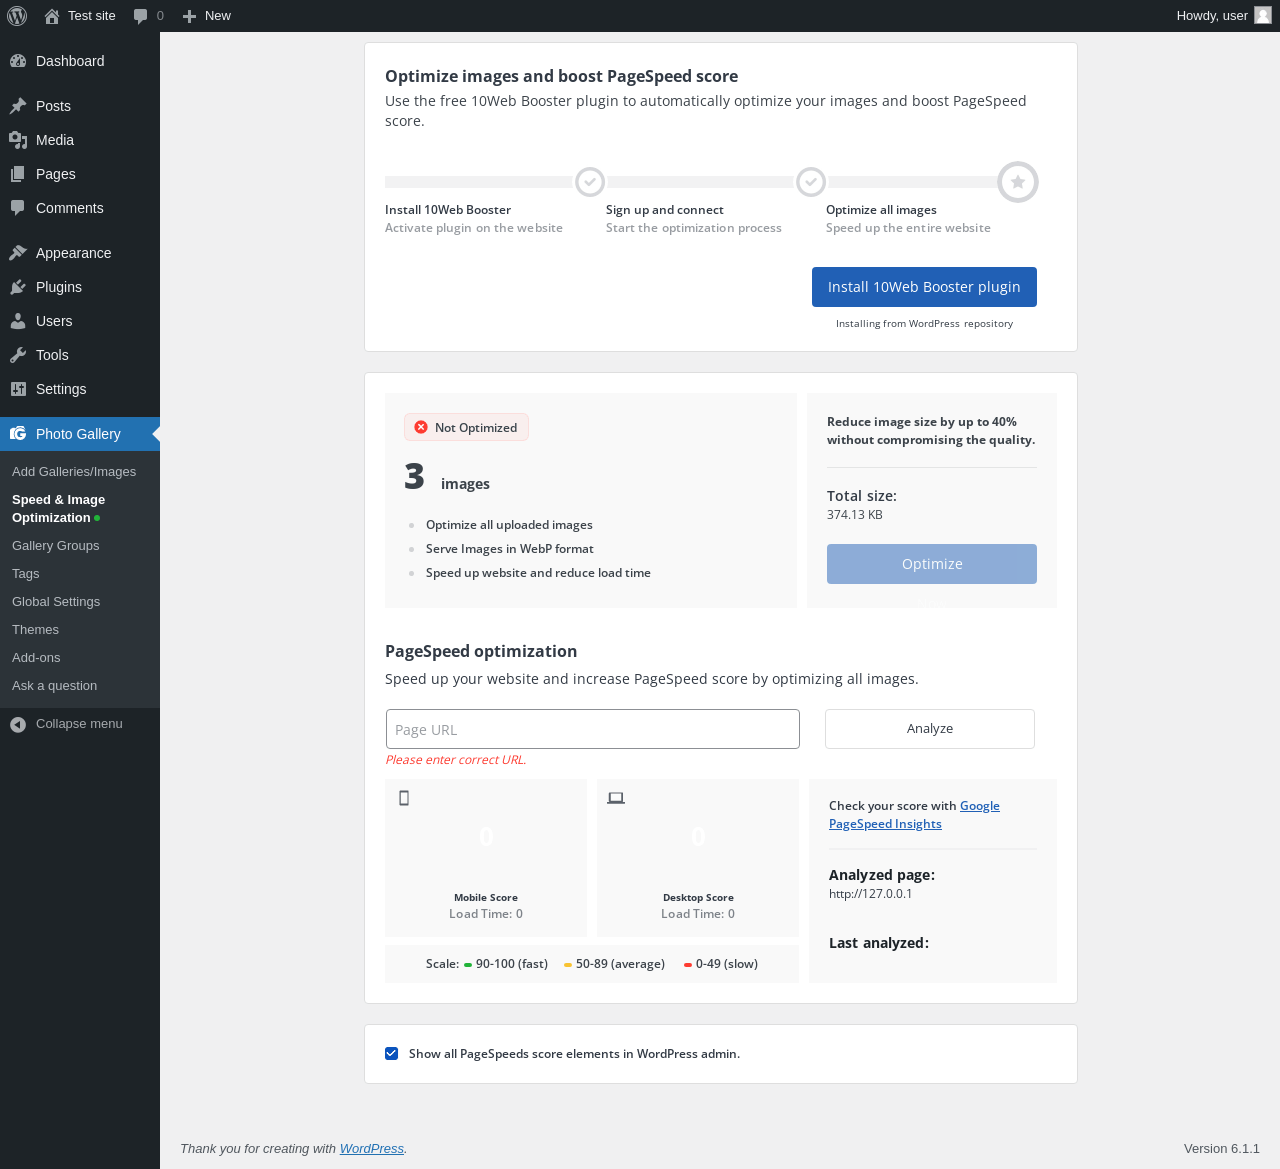Screen dimensions: 1280x1169
Task: Click the Optimize all images star icon
Action: click(1018, 182)
